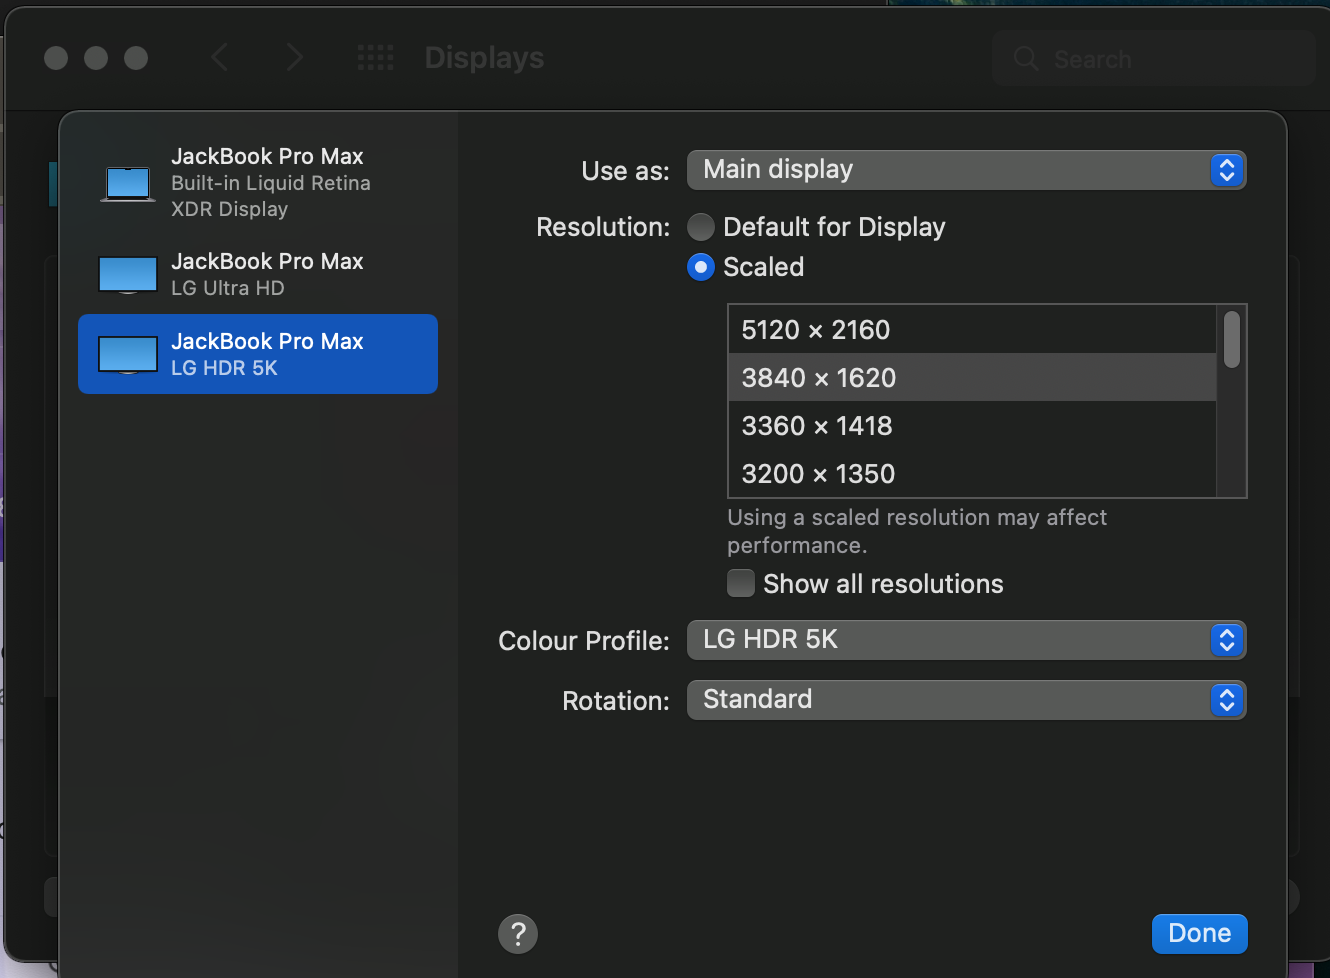Select the Scaled resolution radio button

[x=701, y=267]
